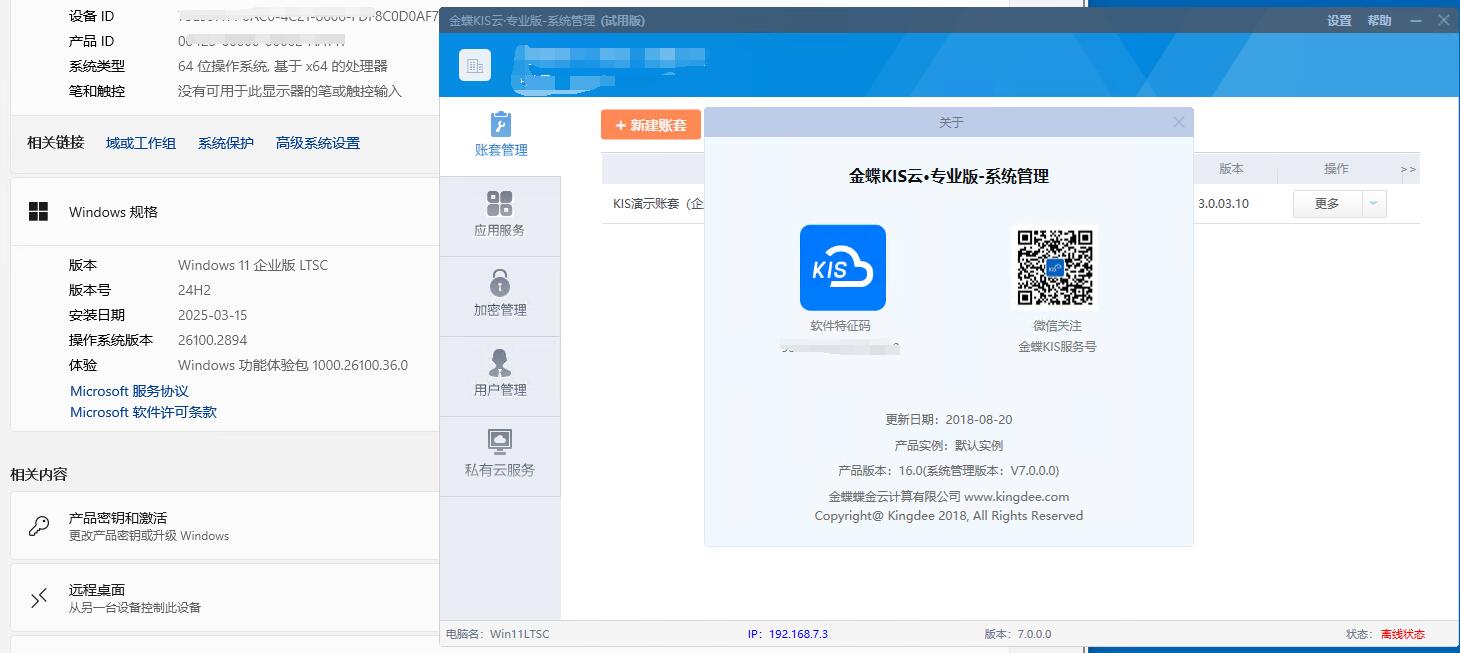Click the 金蝶KIS云•专业版-系统管理 dialog heading
This screenshot has width=1460, height=653.
pos(949,176)
